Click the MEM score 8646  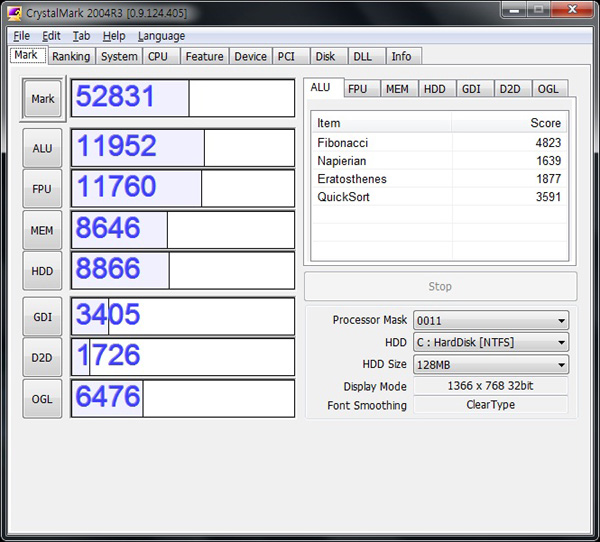[183, 230]
